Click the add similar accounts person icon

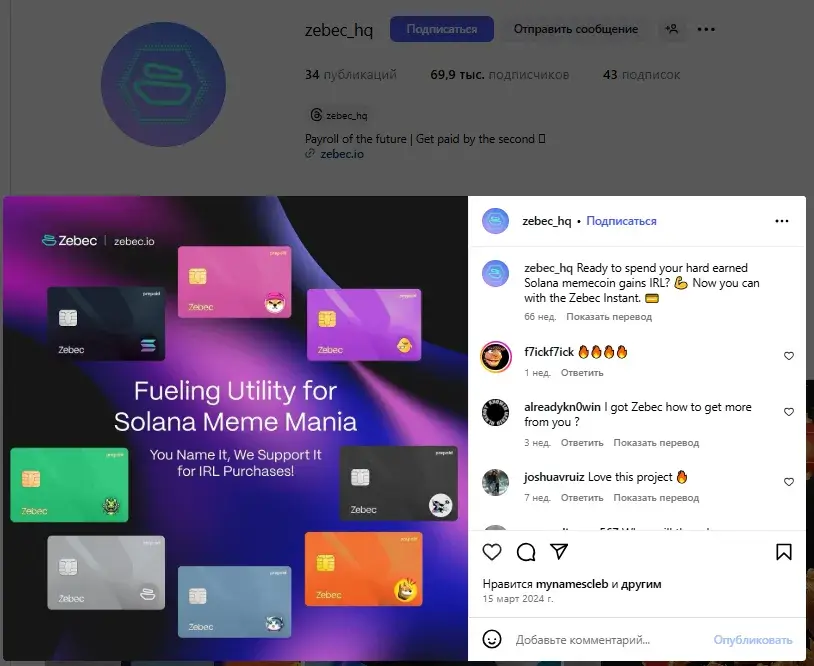pyautogui.click(x=671, y=29)
